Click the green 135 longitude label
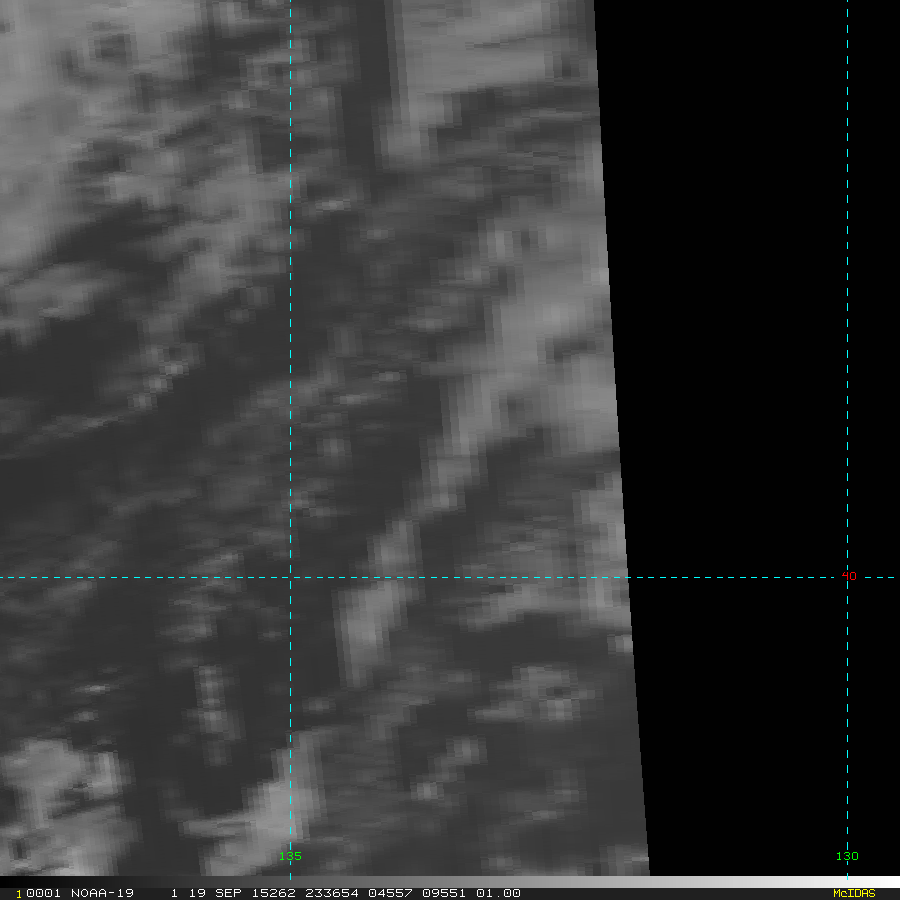 [x=290, y=856]
